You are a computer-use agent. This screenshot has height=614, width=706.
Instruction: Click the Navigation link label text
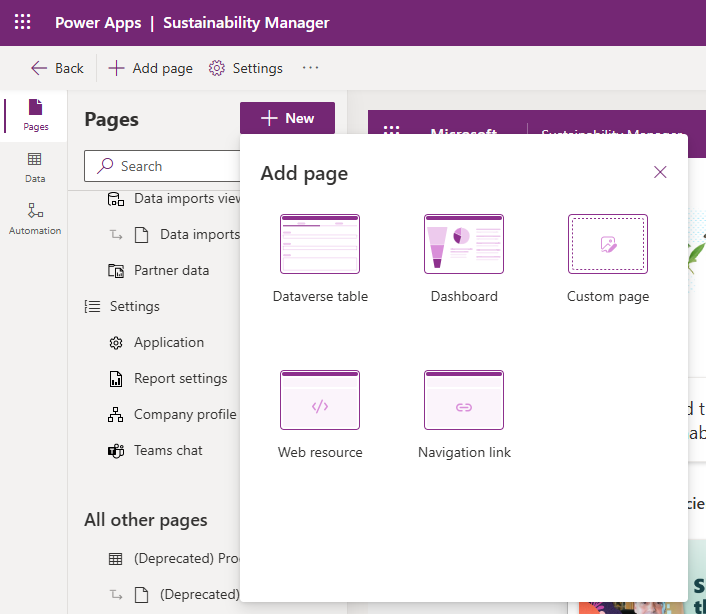click(464, 452)
